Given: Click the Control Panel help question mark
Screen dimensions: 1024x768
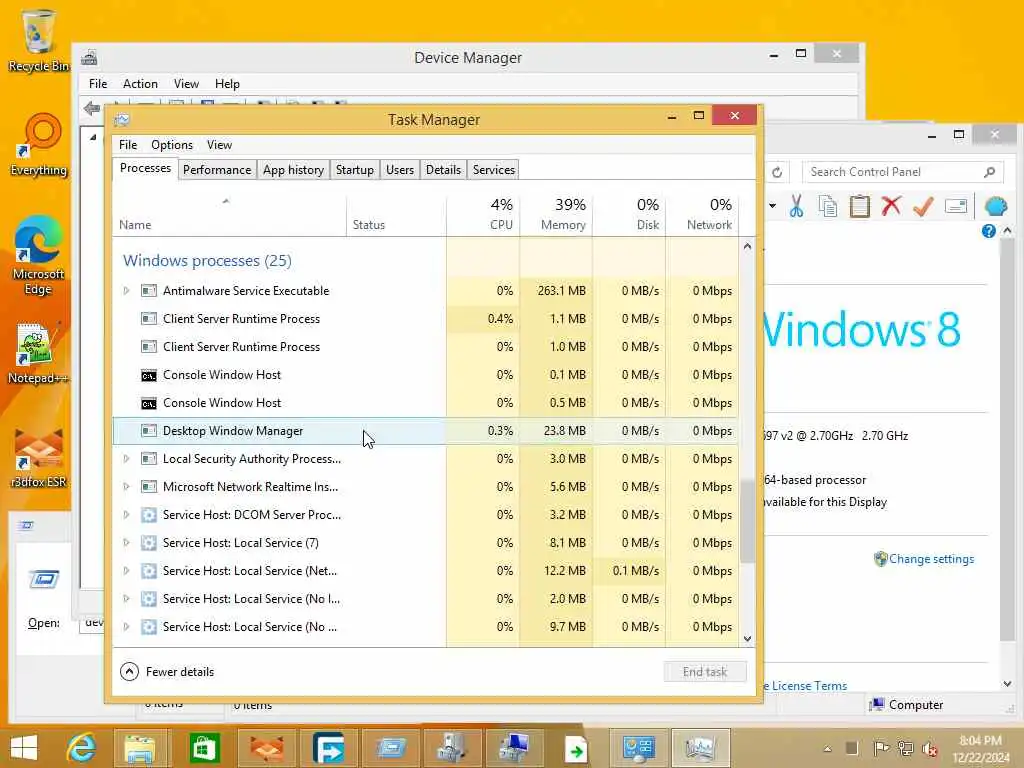Looking at the screenshot, I should click(x=988, y=231).
